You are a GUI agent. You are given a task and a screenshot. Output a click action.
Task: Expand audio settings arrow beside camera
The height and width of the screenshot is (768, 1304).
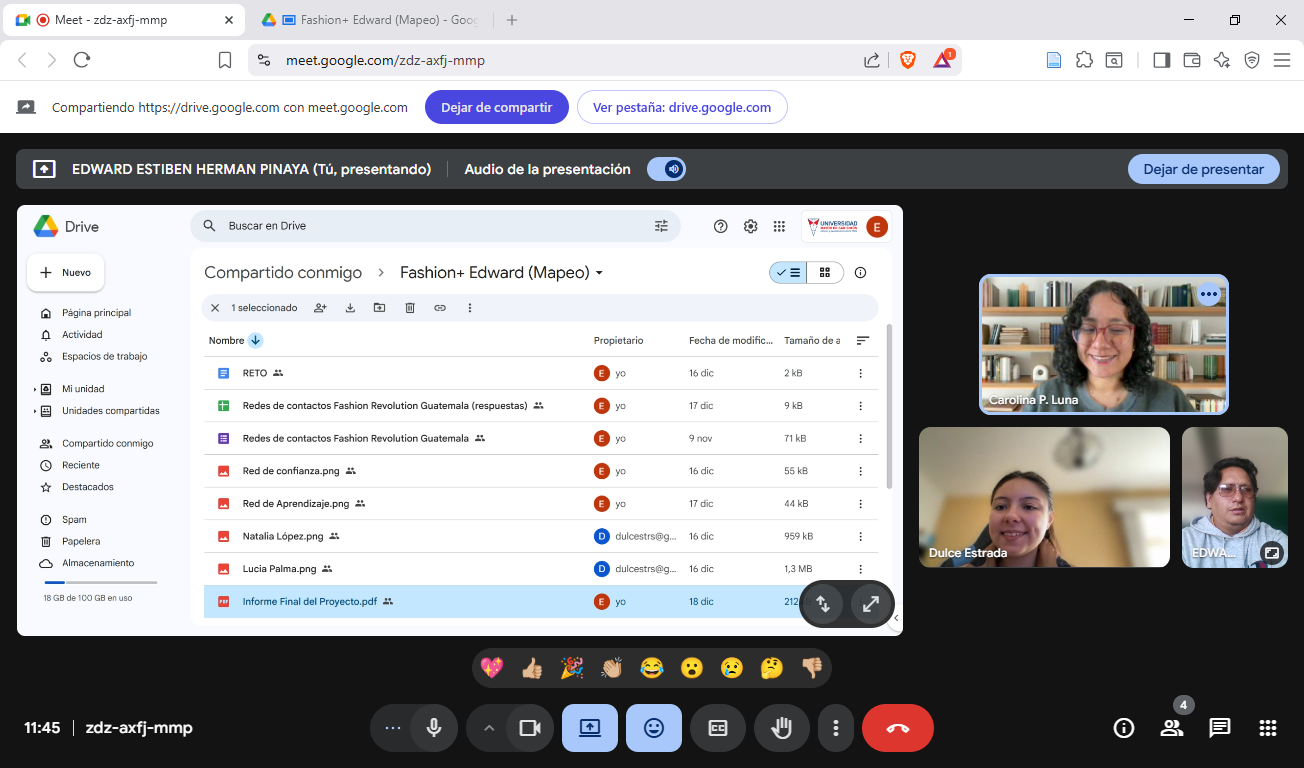point(489,728)
